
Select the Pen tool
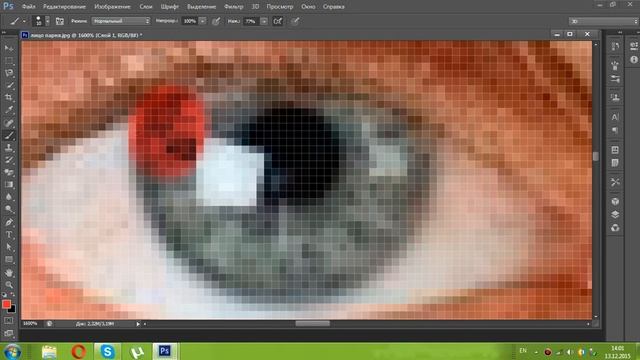pos(9,222)
